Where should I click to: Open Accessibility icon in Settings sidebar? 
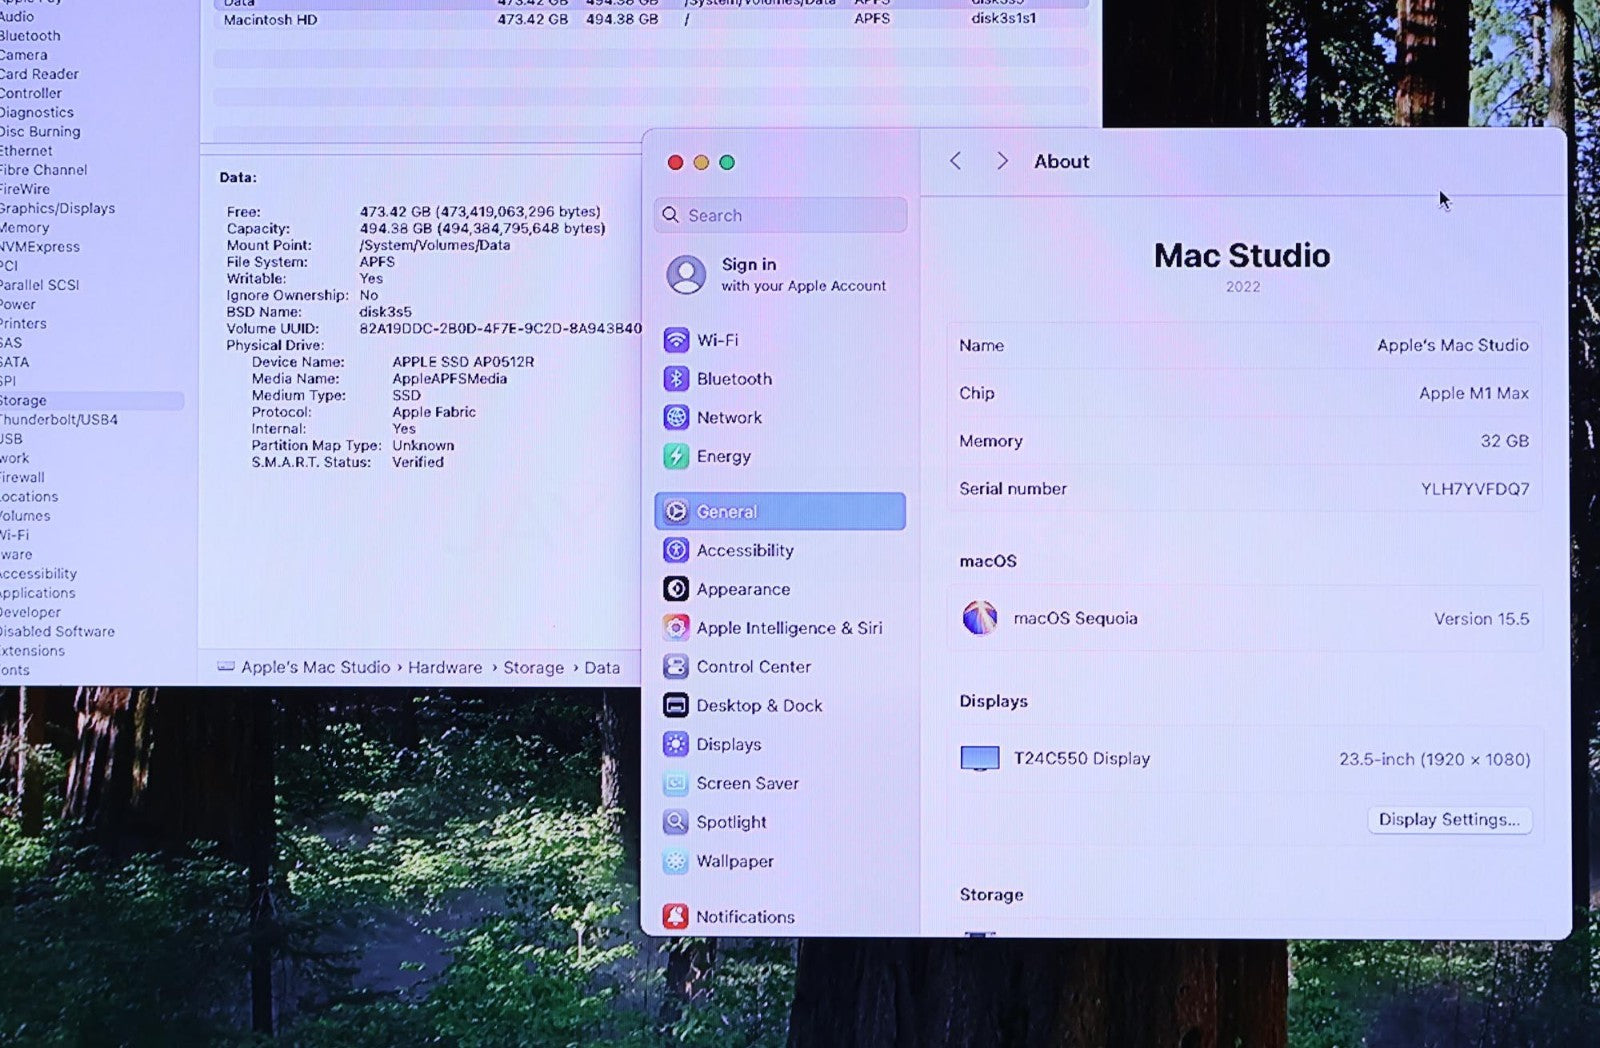[x=676, y=550]
